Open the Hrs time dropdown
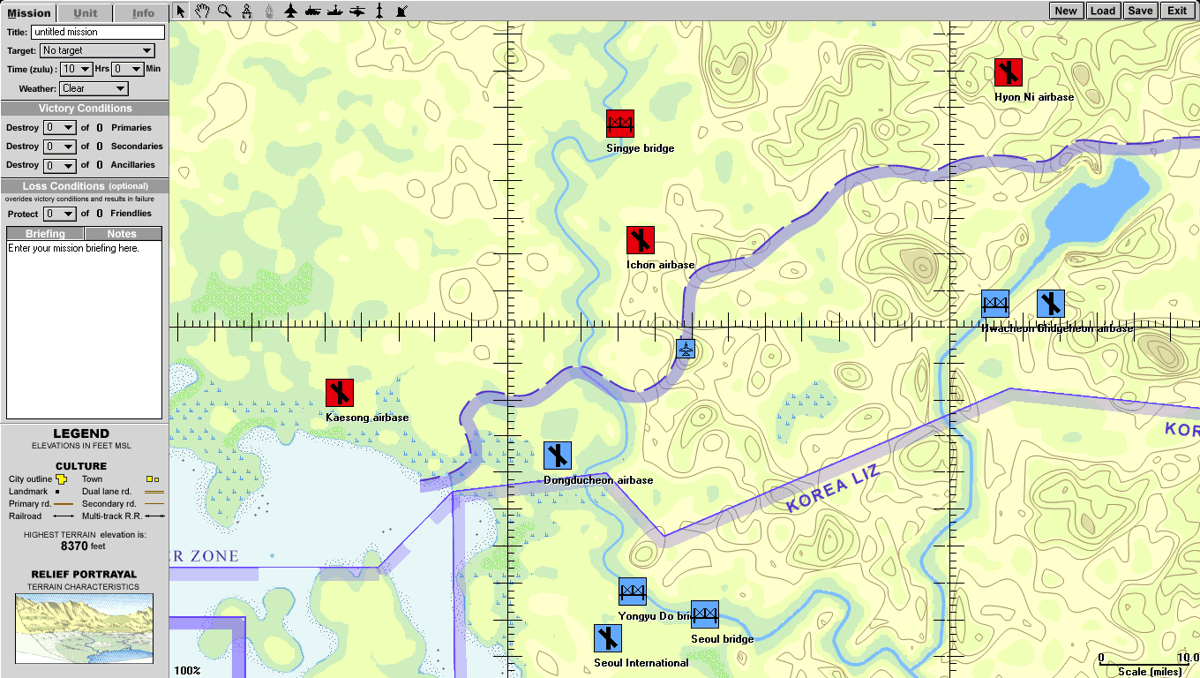The width and height of the screenshot is (1200, 678). point(76,69)
